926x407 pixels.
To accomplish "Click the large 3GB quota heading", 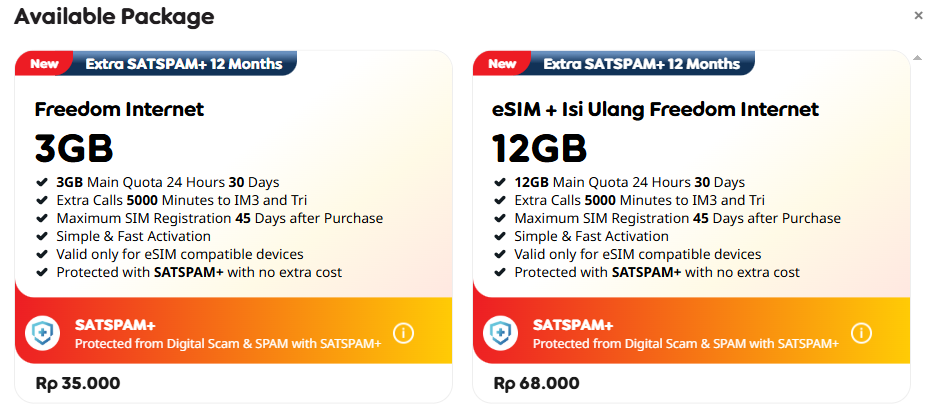I will pos(74,148).
